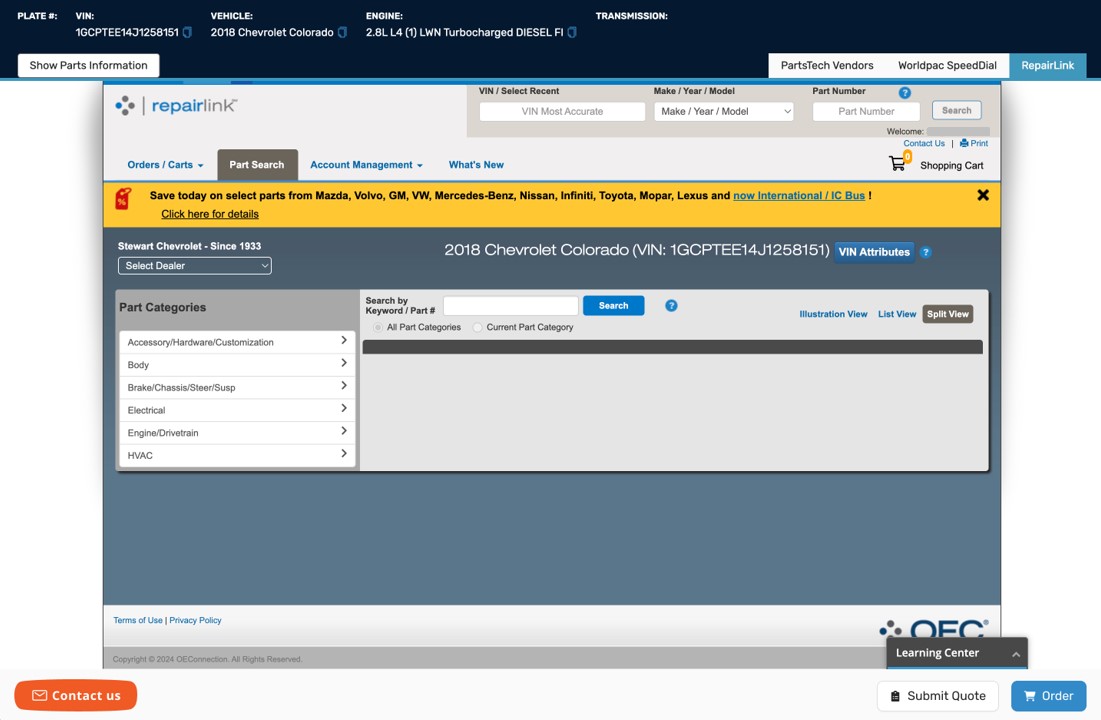The width and height of the screenshot is (1101, 720).
Task: Copy the VIN using its clipboard icon
Action: (187, 32)
